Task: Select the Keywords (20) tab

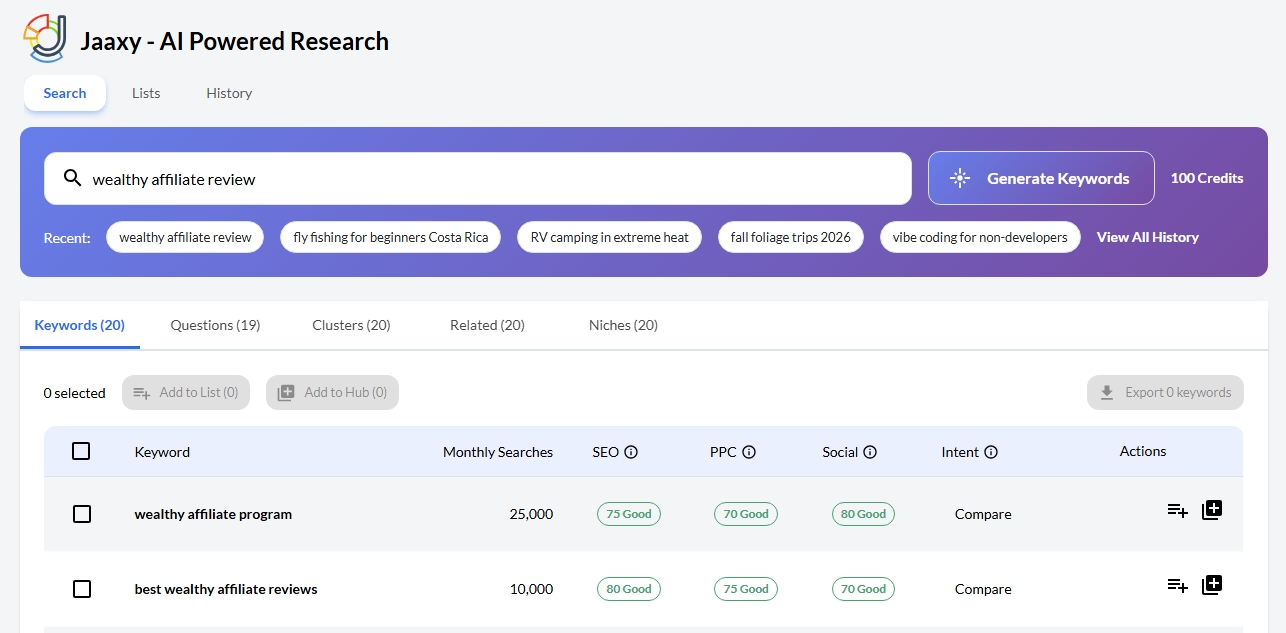Action: [x=80, y=325]
